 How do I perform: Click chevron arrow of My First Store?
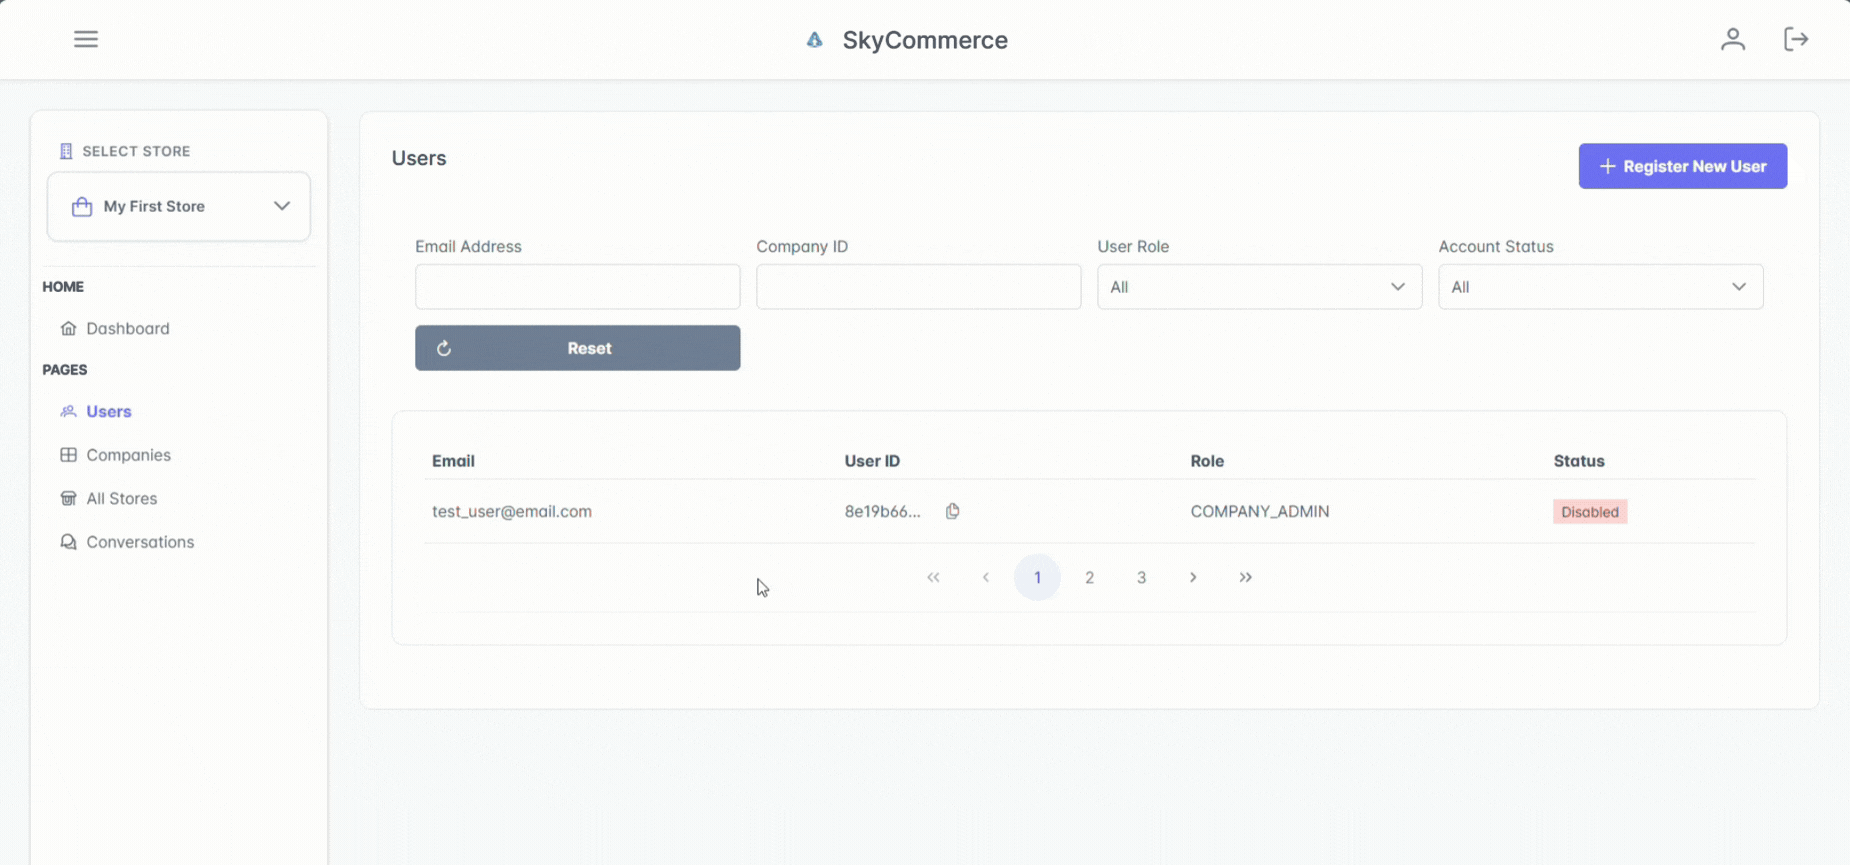tap(282, 206)
